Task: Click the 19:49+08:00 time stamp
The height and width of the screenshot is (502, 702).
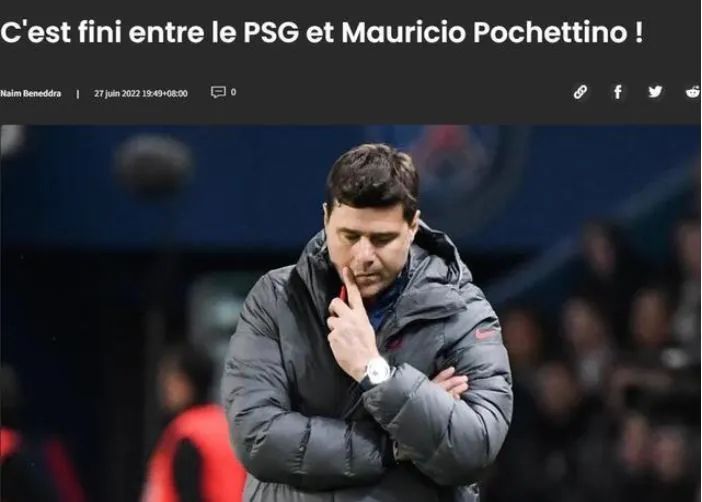Action: pos(165,94)
